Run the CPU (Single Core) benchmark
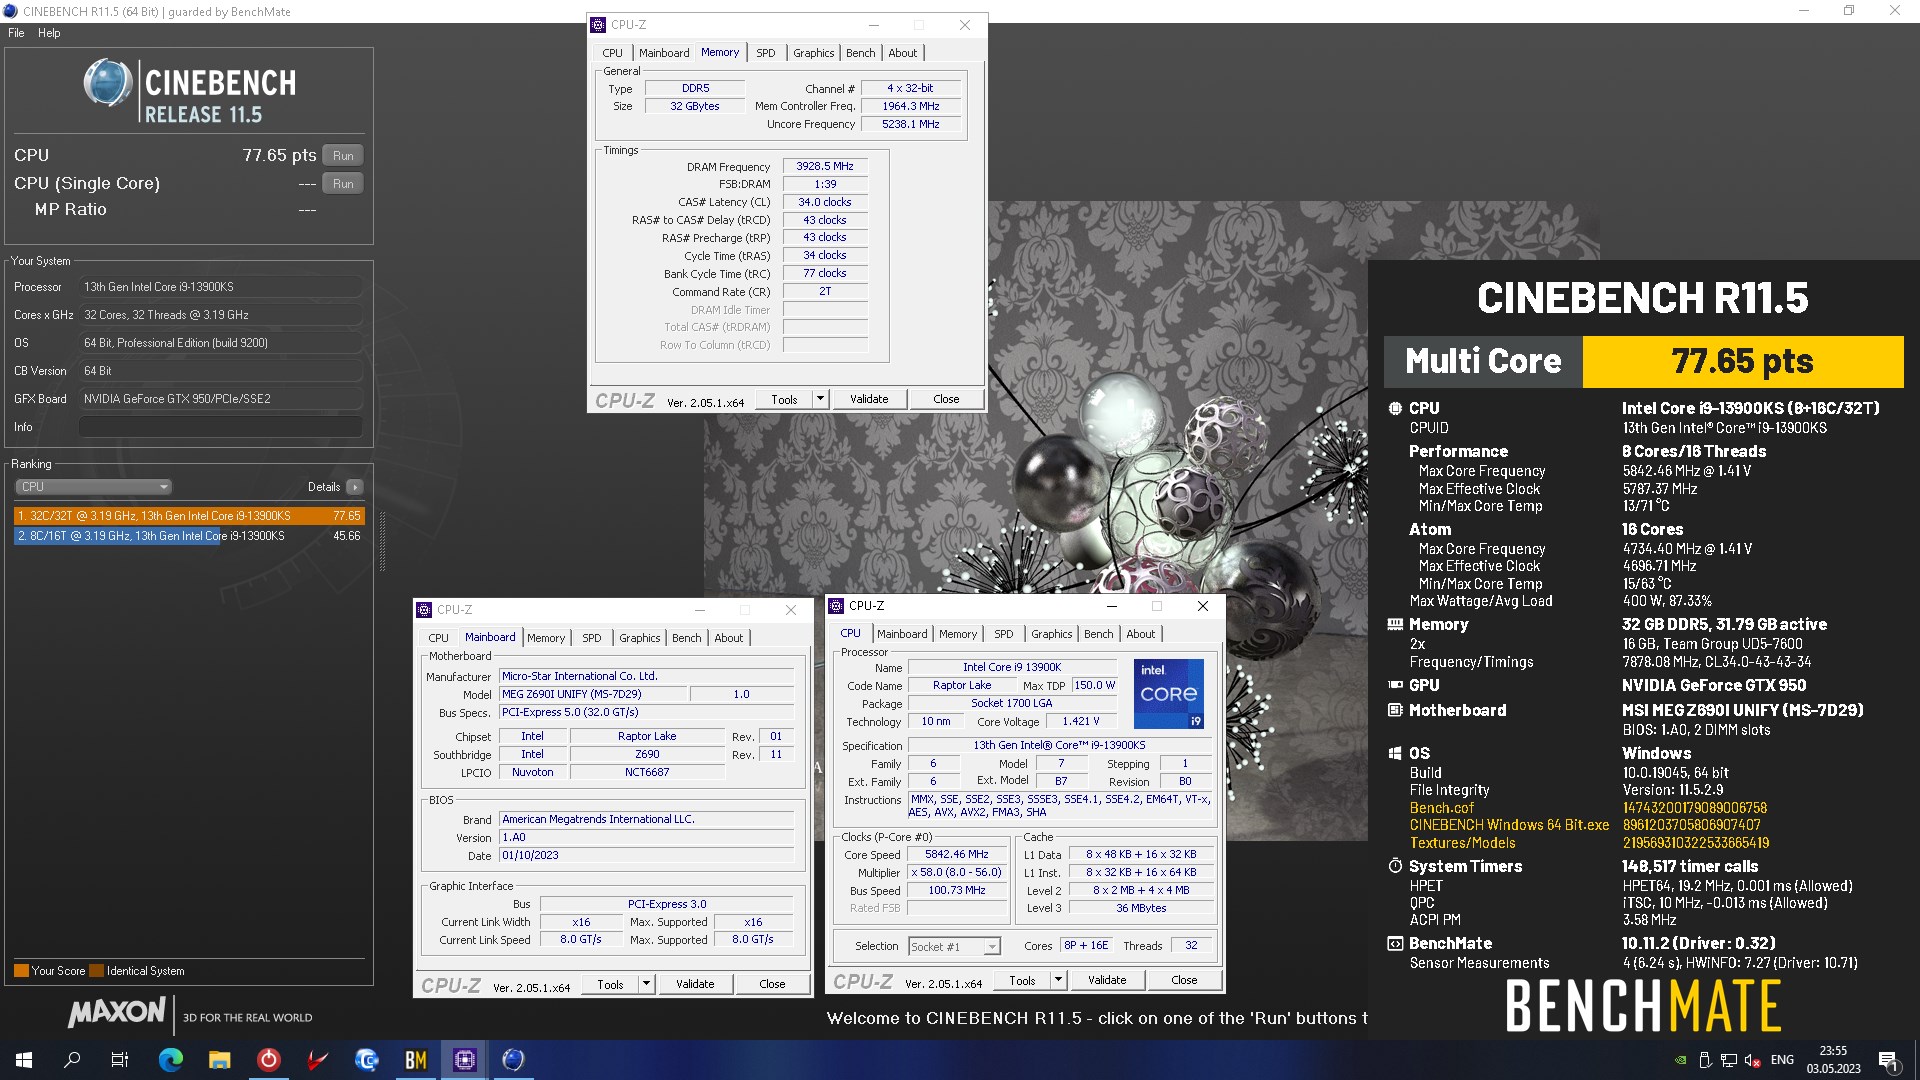Viewport: 1920px width, 1080px height. (343, 184)
